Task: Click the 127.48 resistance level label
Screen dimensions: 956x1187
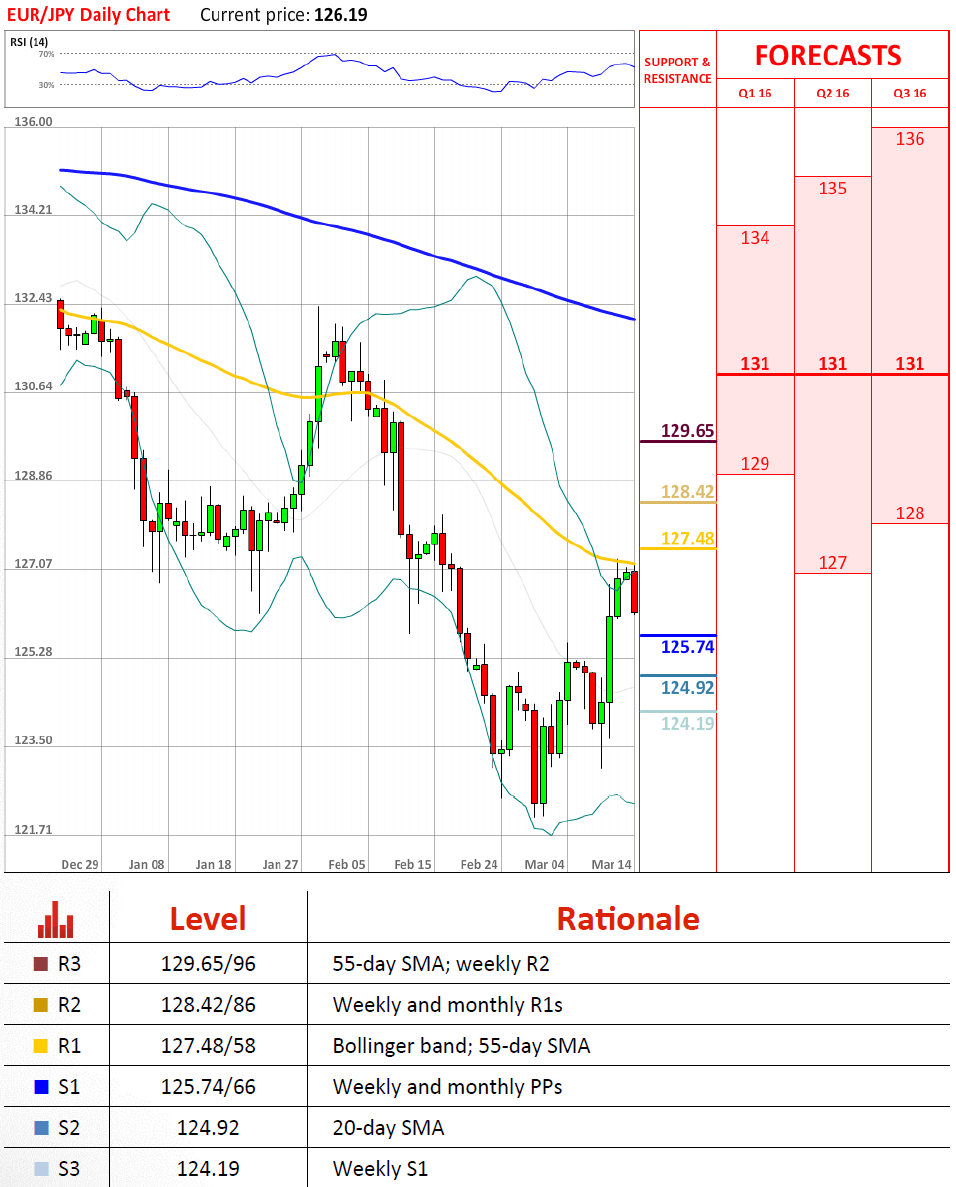Action: click(x=687, y=538)
